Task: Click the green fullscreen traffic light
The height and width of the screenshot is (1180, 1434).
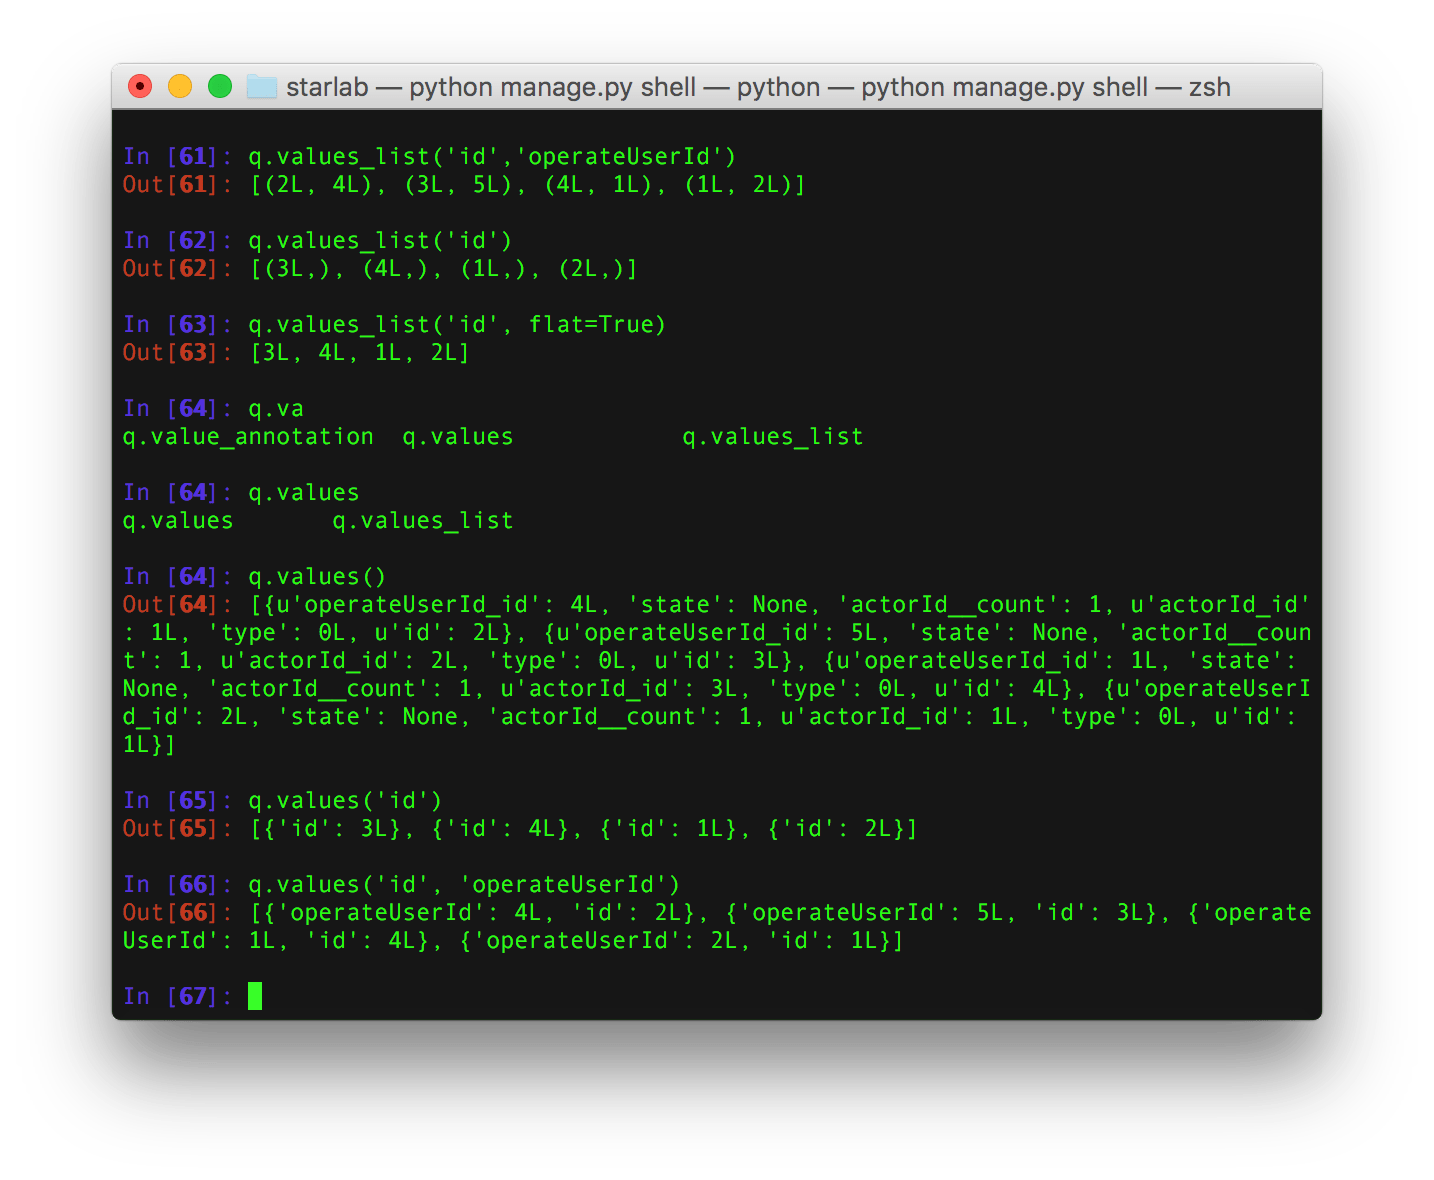Action: 219,87
